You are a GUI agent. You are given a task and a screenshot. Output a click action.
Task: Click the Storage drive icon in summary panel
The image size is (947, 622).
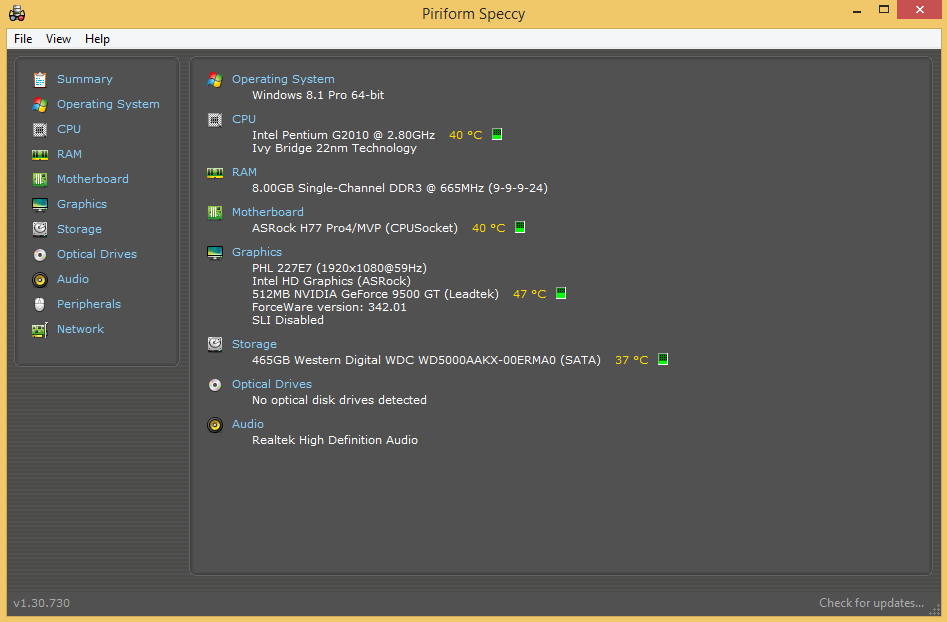click(x=215, y=344)
